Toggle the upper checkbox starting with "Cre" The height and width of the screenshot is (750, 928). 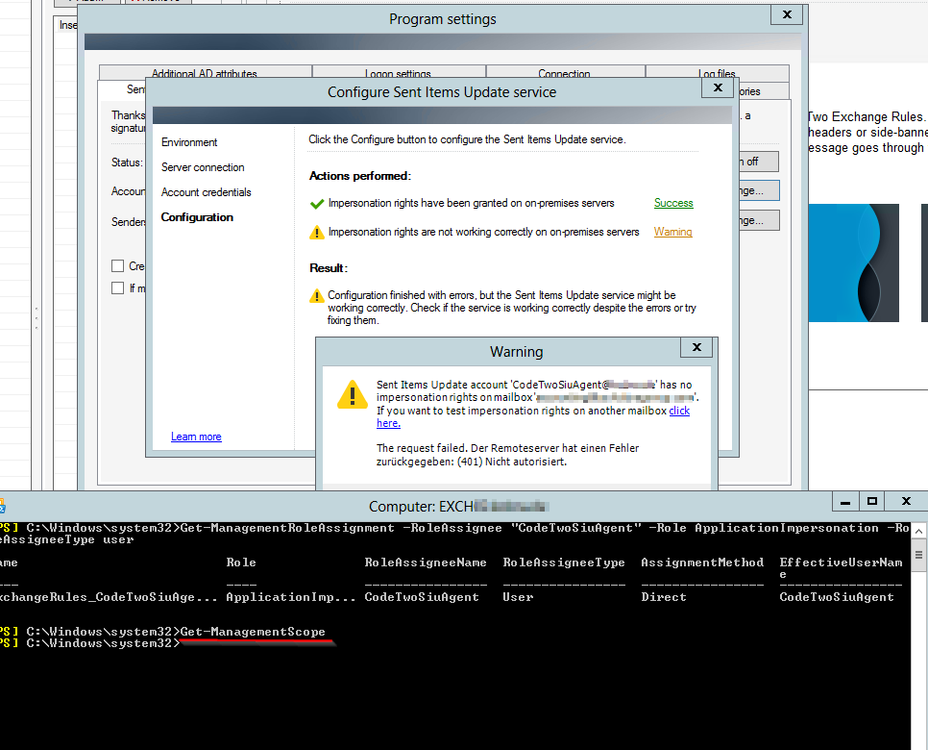118,266
